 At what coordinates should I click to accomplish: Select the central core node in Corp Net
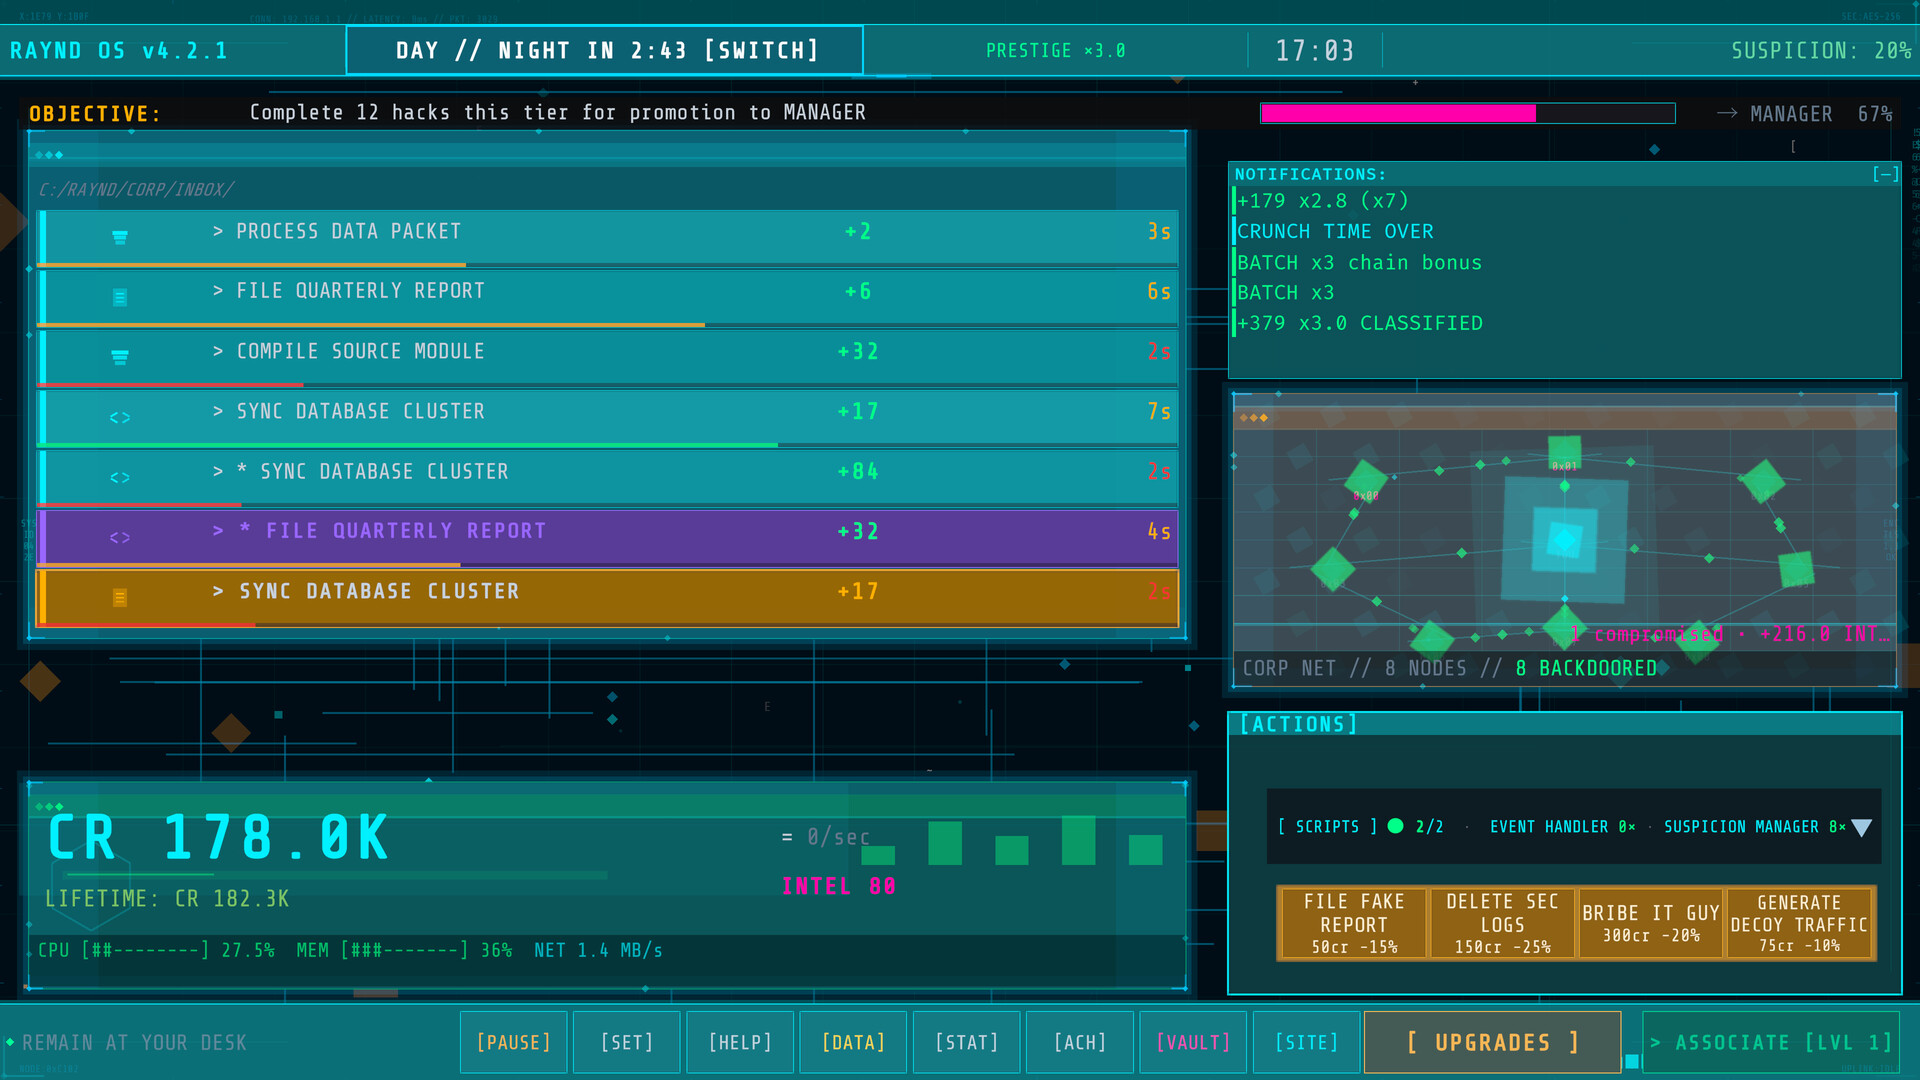tap(1564, 540)
